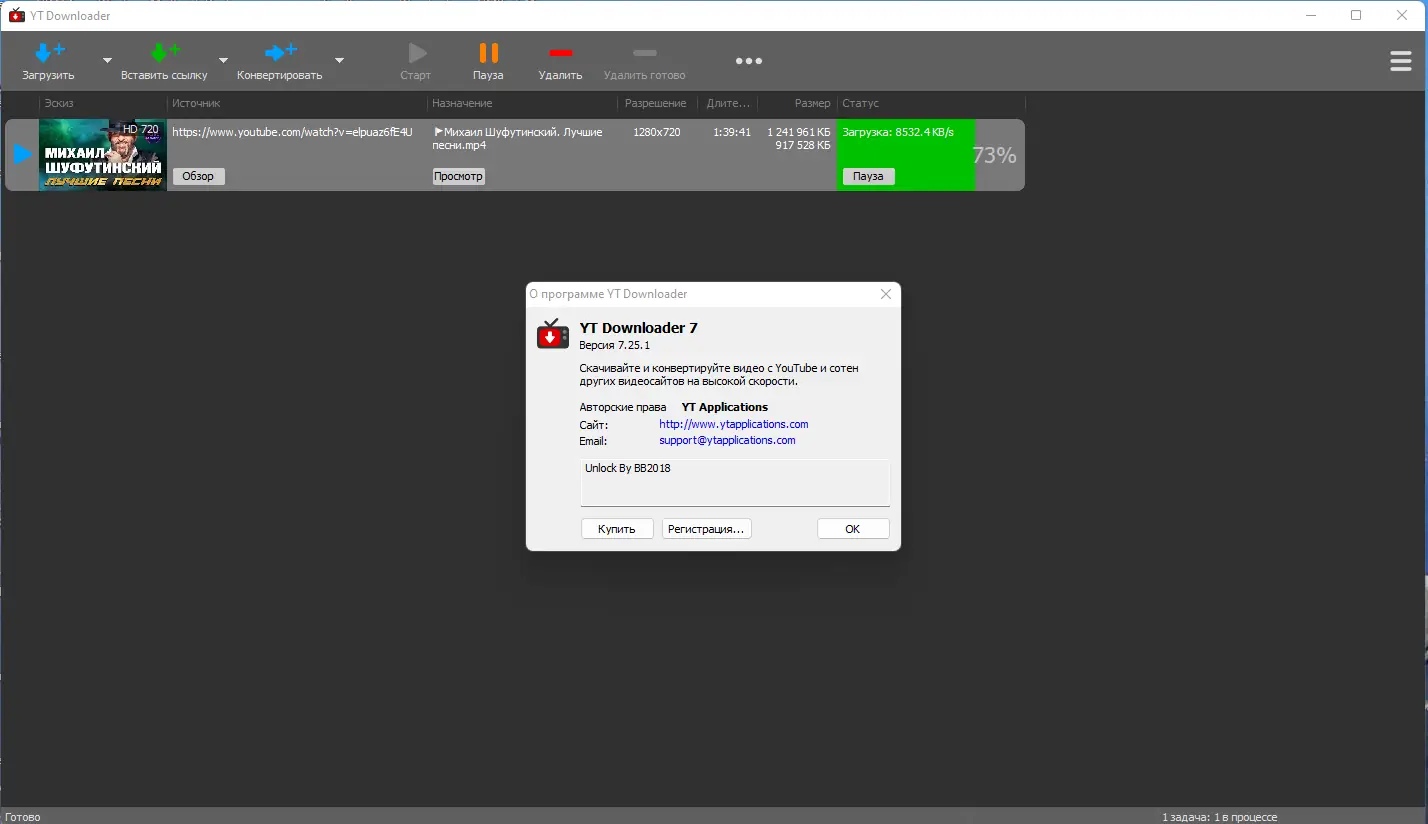Screen dimensions: 1428x824
Task: Pause the active download via row Пауза button
Action: [x=867, y=176]
